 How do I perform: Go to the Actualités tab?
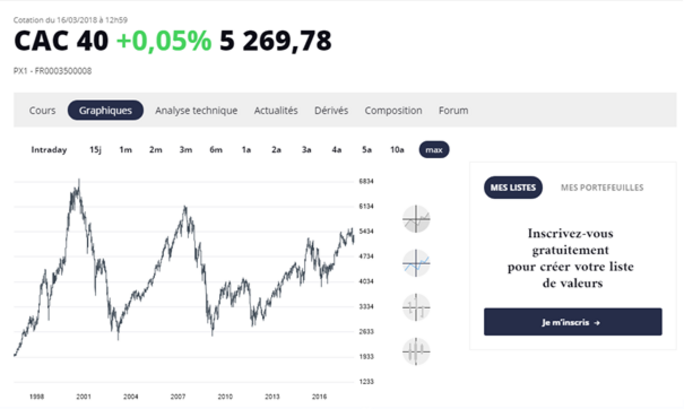[x=276, y=110]
